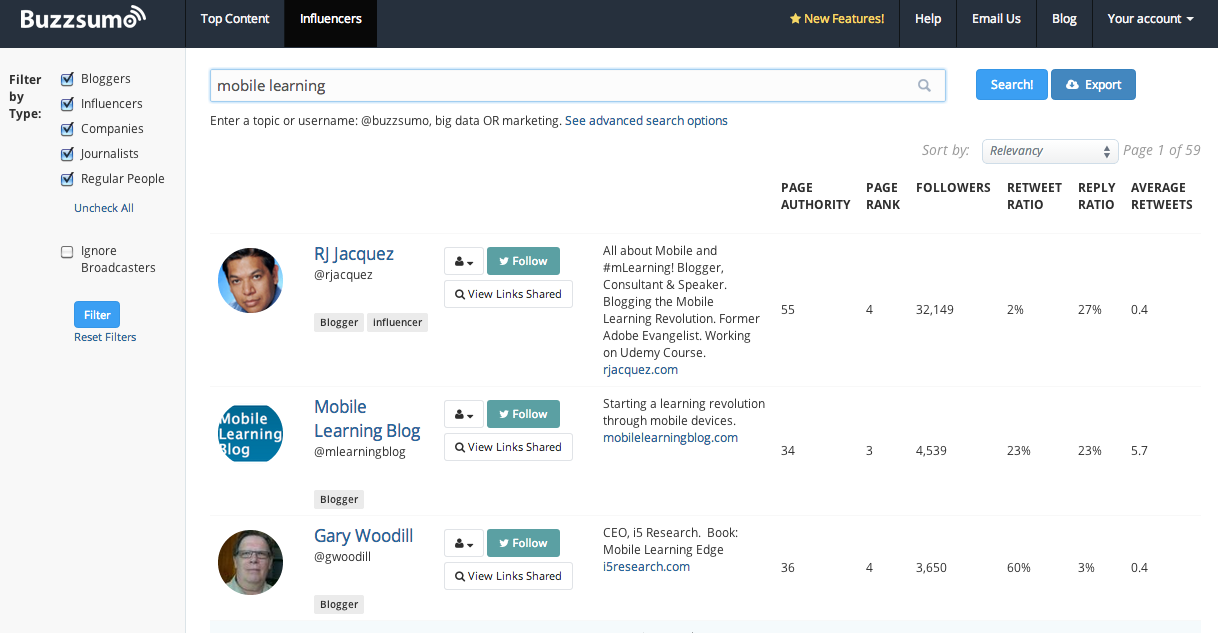The image size is (1218, 633).
Task: View links shared by Mobile Learning Blog
Action: [508, 447]
